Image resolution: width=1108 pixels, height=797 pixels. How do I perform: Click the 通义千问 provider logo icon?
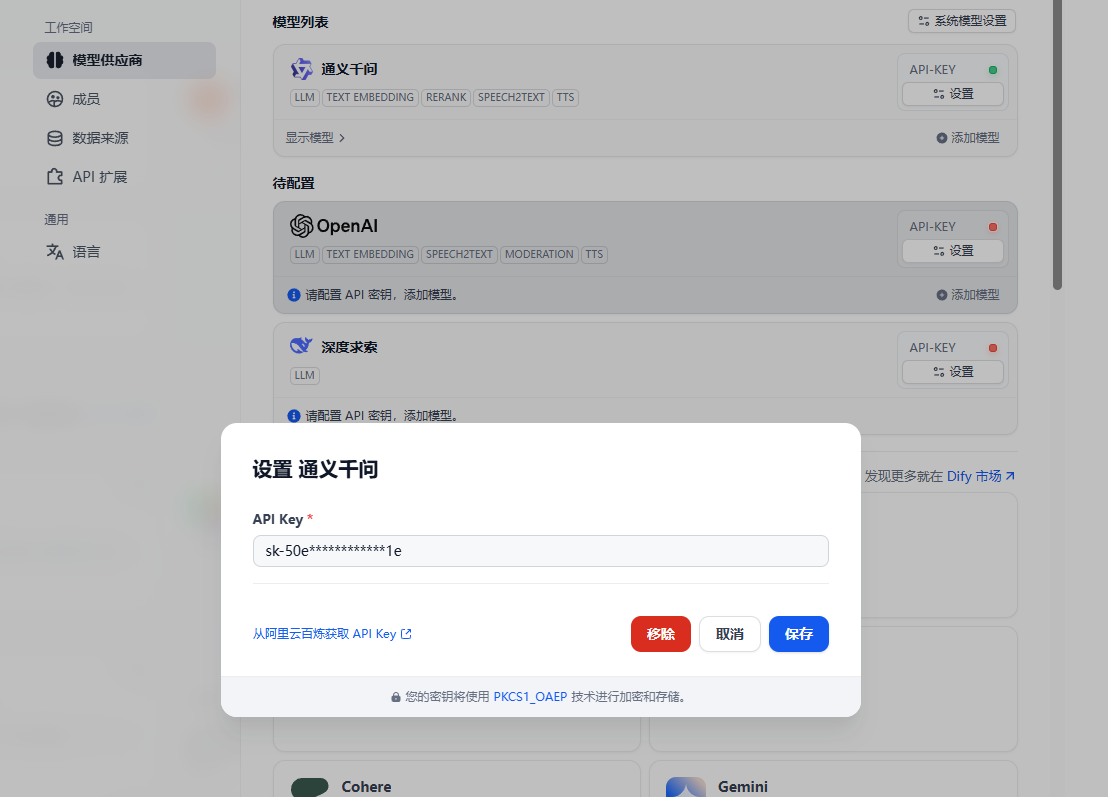(x=302, y=69)
